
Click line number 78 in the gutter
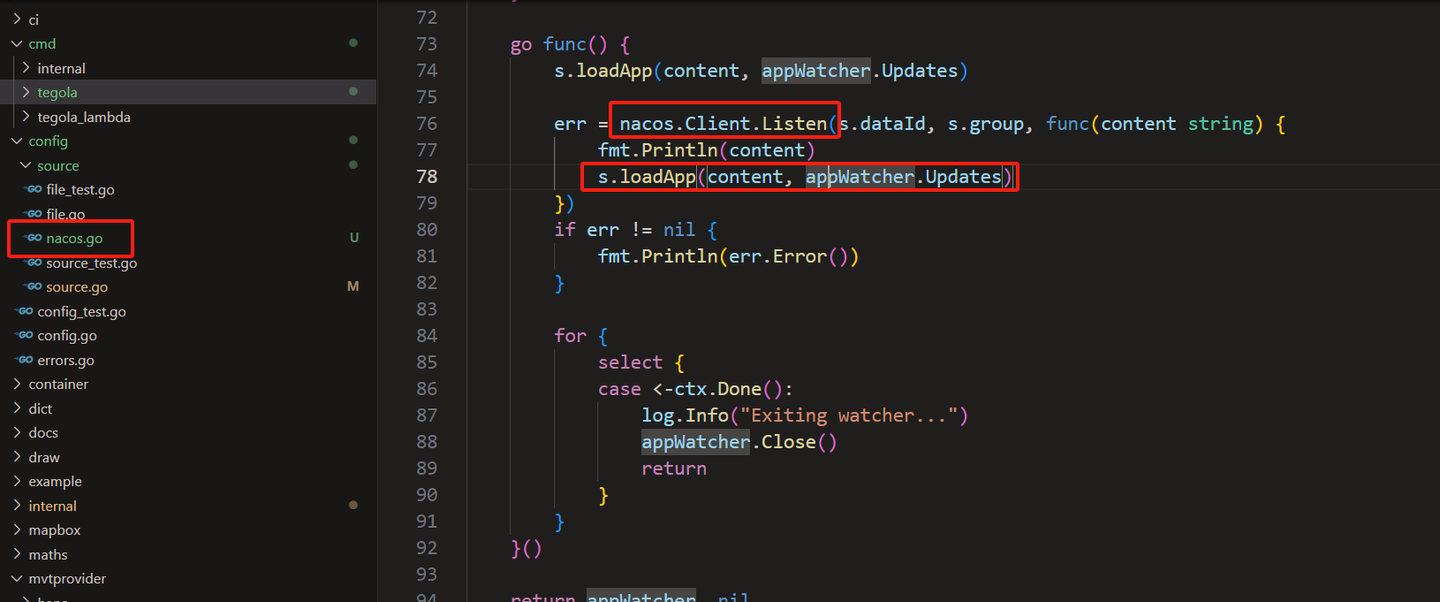426,177
